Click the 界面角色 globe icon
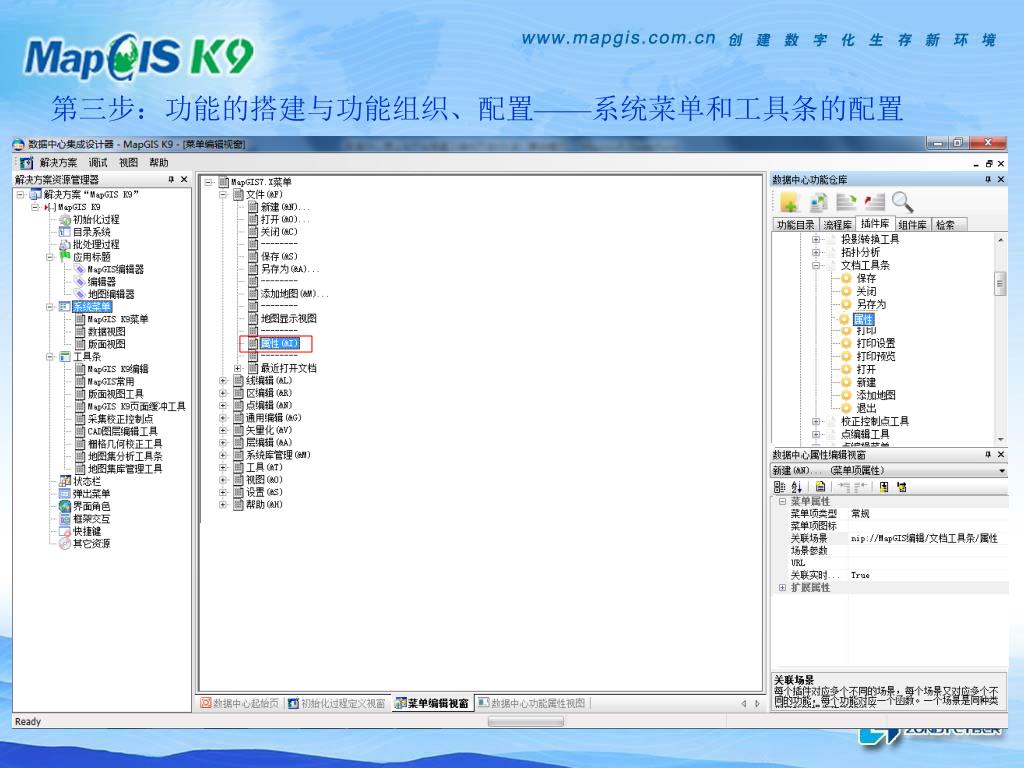Screen dimensions: 1024x768 tap(65, 506)
